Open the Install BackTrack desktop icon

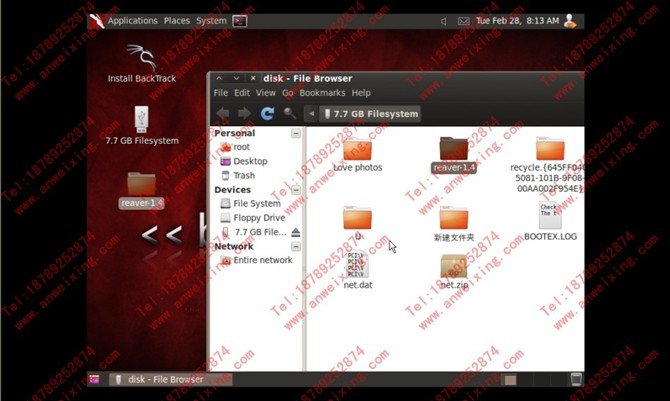click(x=141, y=63)
